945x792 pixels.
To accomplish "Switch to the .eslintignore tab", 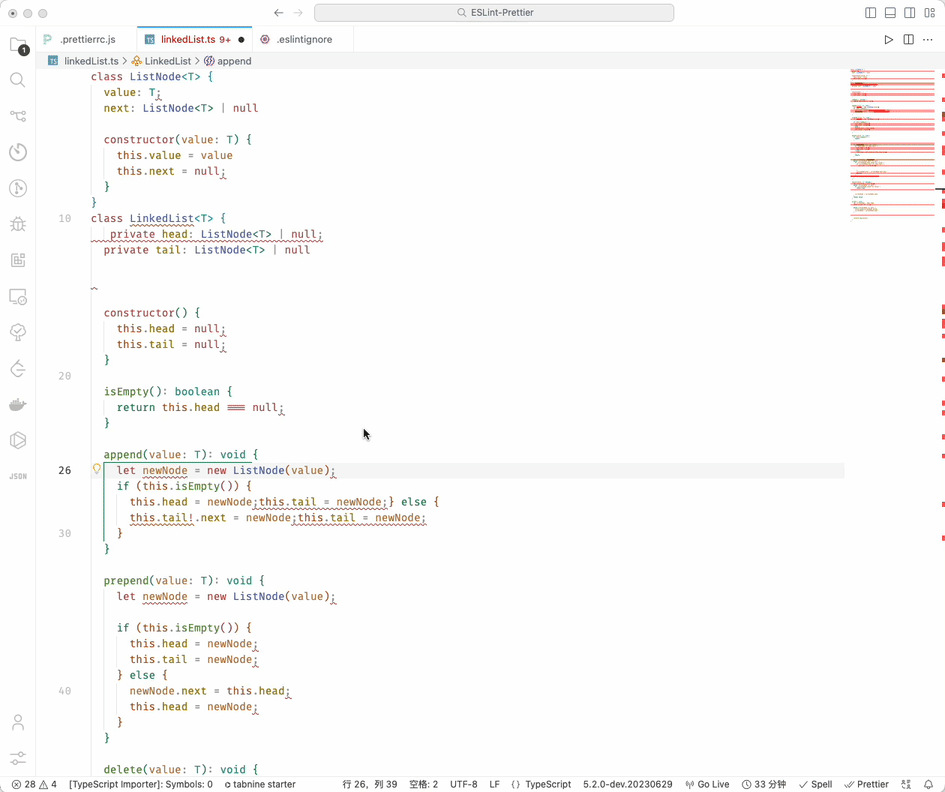I will pyautogui.click(x=303, y=39).
